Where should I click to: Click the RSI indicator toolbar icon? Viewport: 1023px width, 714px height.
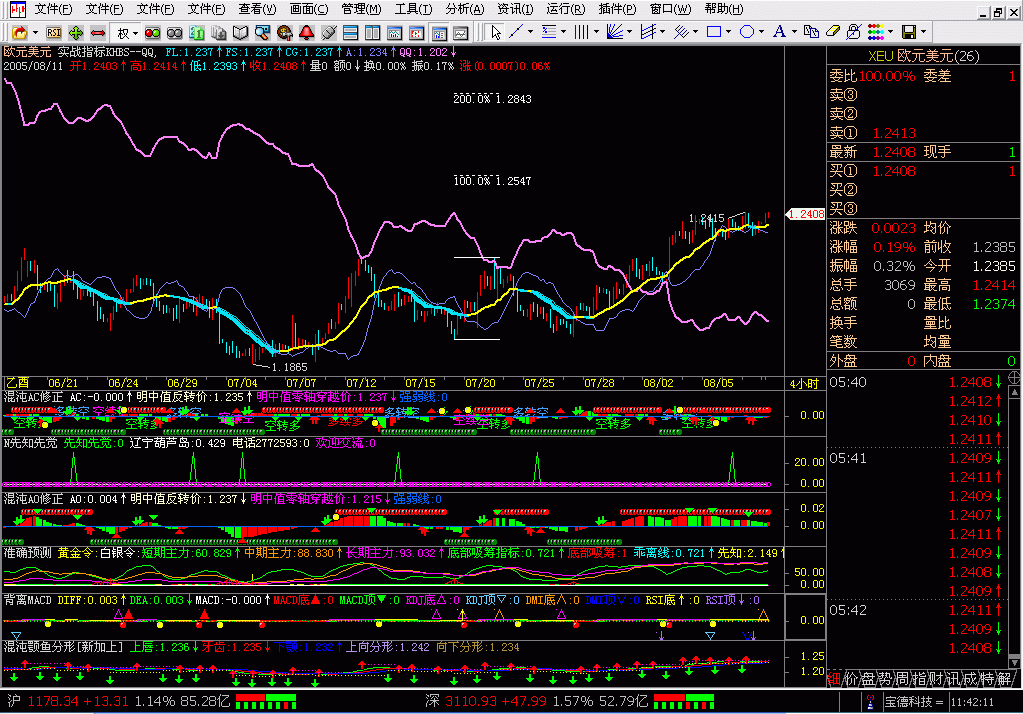click(x=54, y=32)
